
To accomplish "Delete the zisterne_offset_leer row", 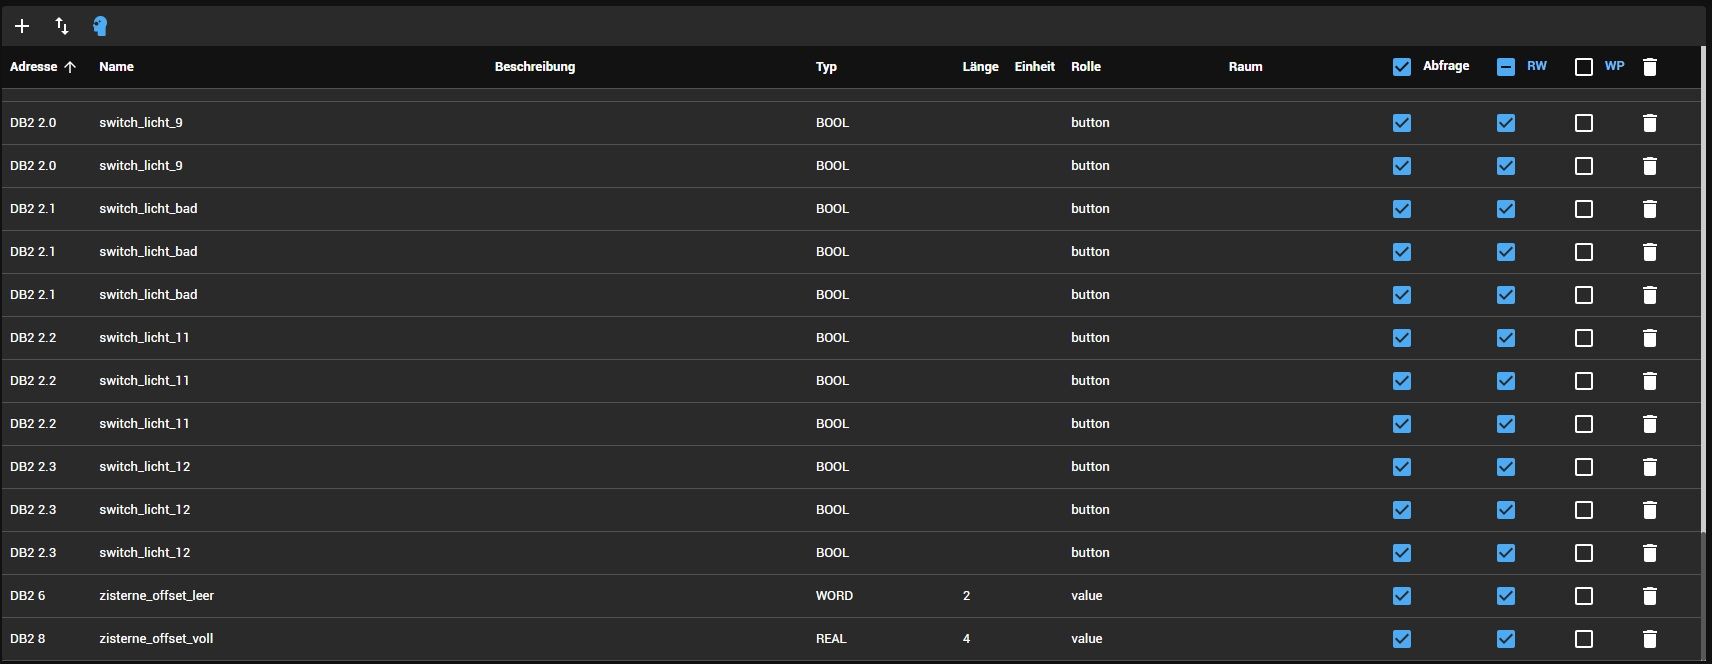I will point(1650,596).
